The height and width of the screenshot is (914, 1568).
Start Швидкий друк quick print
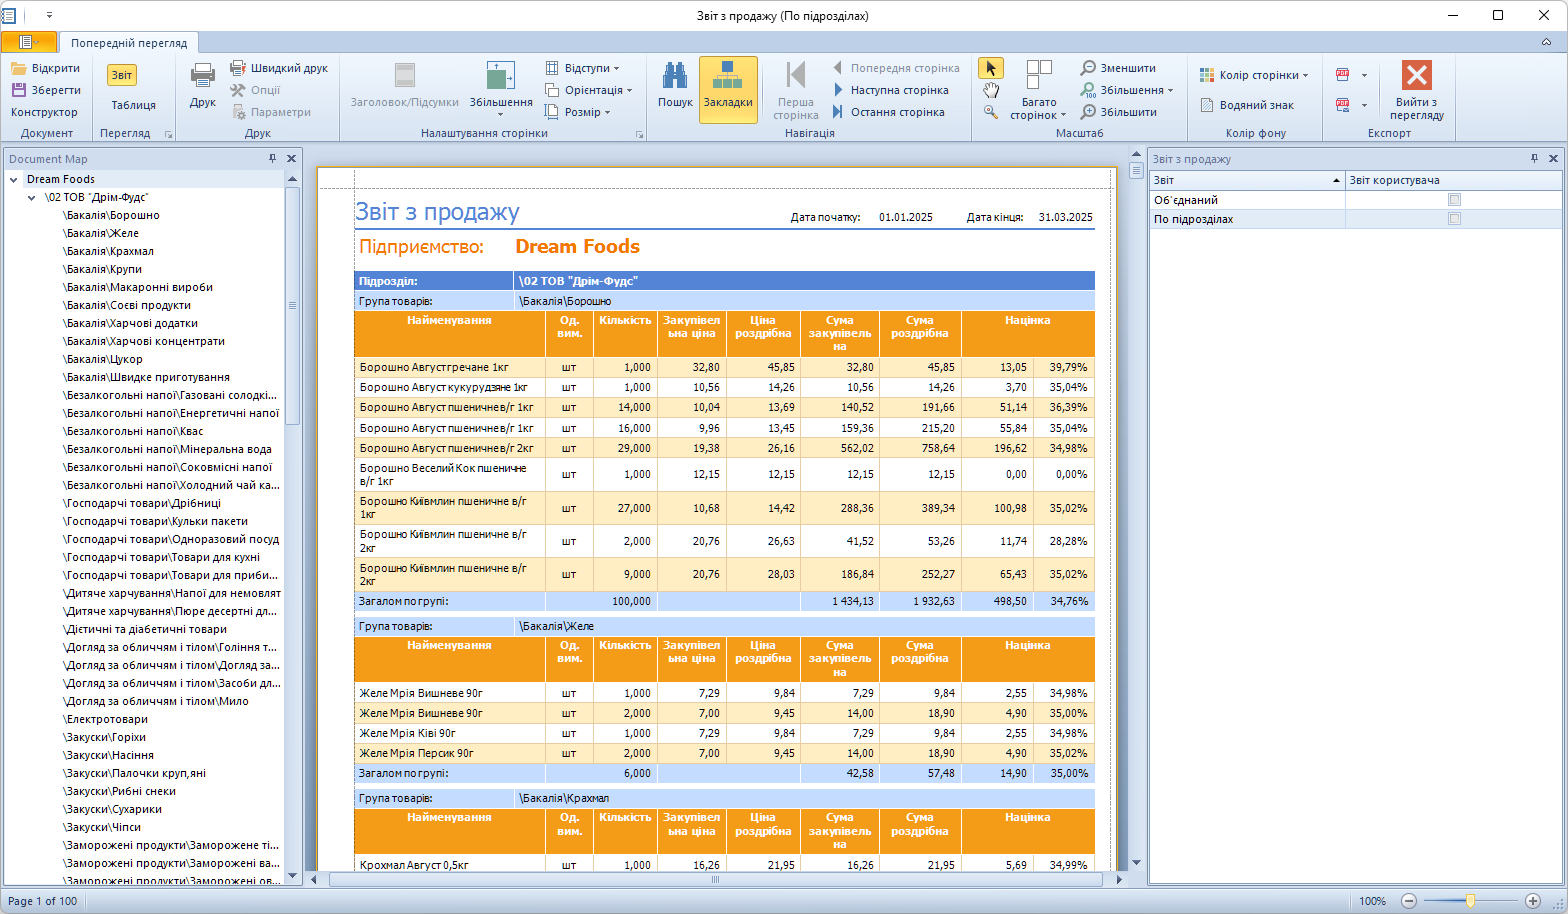point(279,68)
